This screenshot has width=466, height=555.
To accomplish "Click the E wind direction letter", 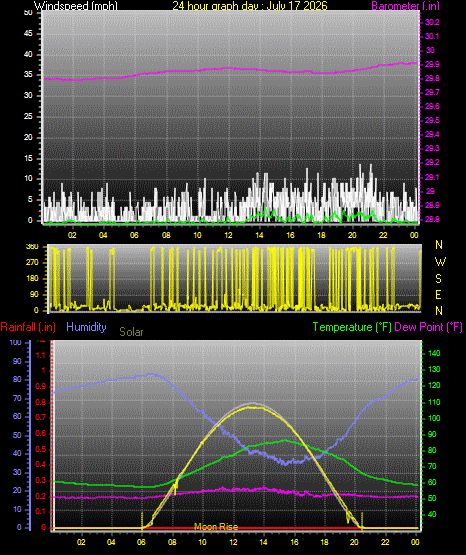I will coord(438,294).
